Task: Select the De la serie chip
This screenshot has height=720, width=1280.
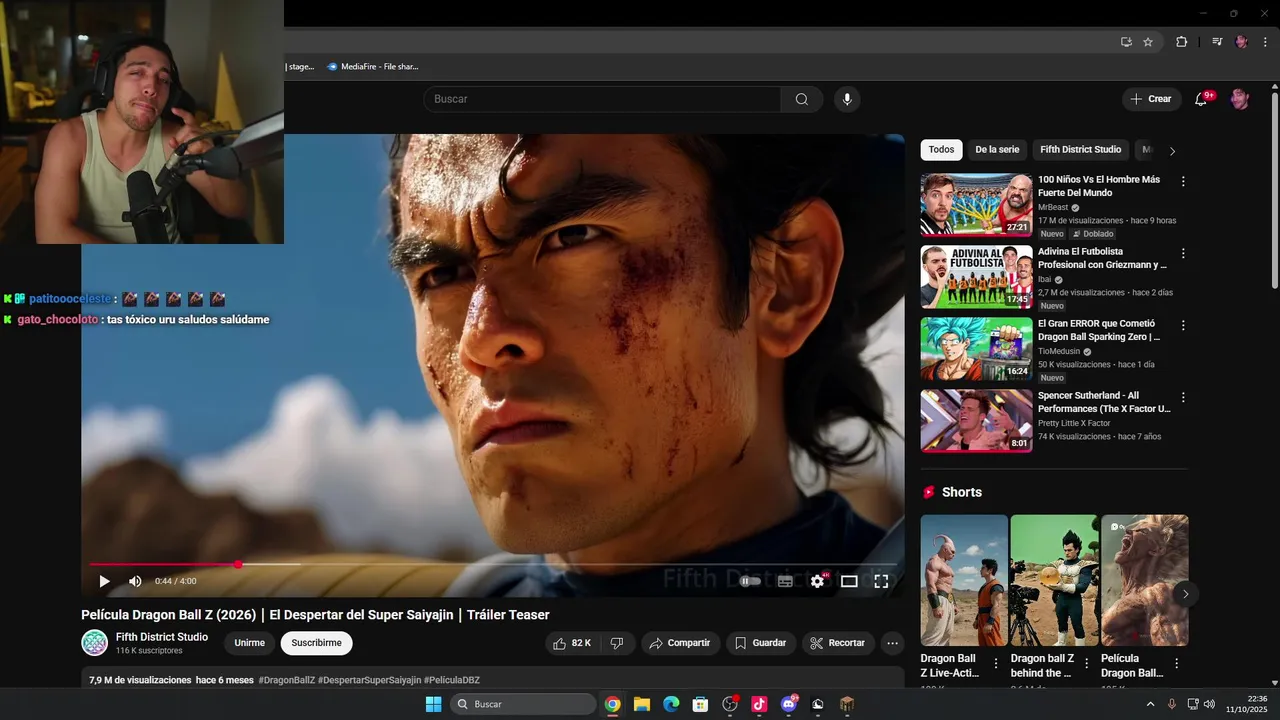Action: coord(997,150)
